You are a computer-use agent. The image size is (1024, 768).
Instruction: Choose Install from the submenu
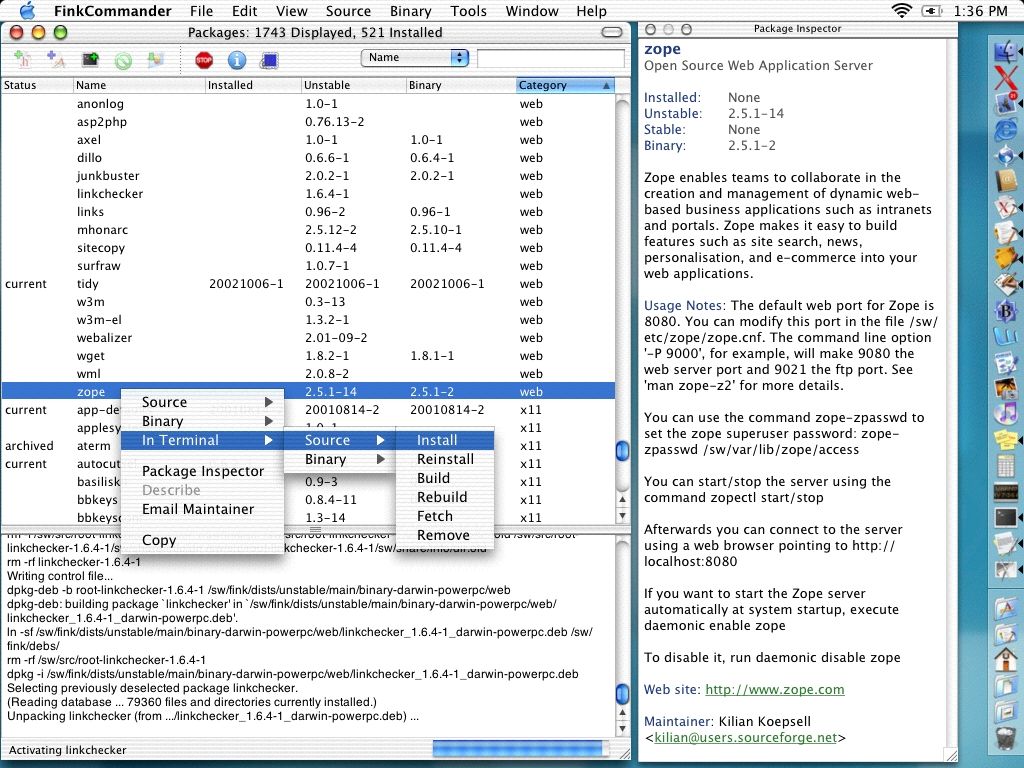445,440
